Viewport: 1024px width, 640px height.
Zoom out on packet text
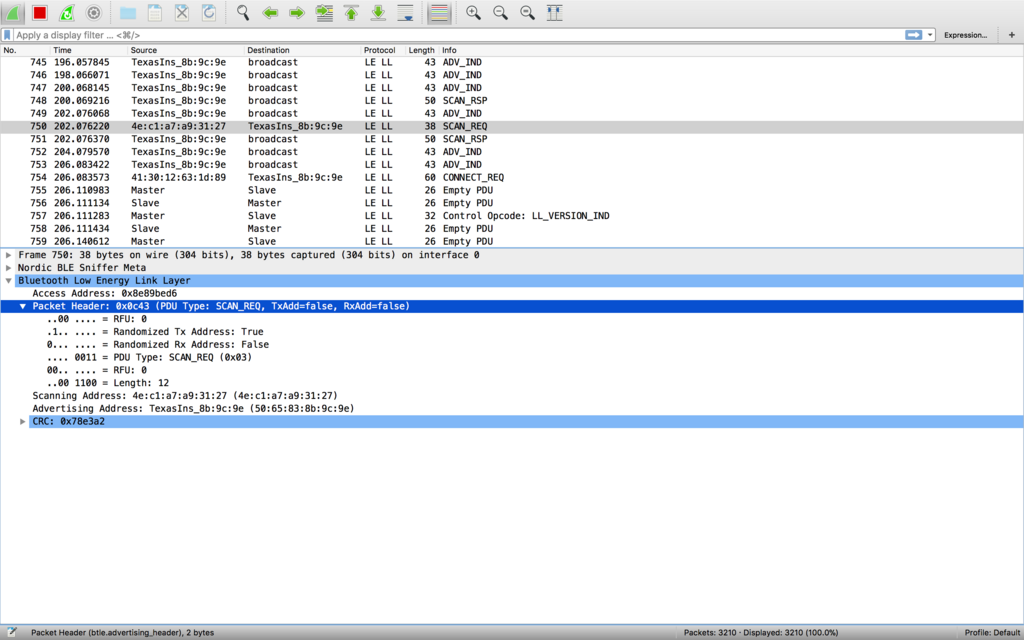(x=500, y=13)
